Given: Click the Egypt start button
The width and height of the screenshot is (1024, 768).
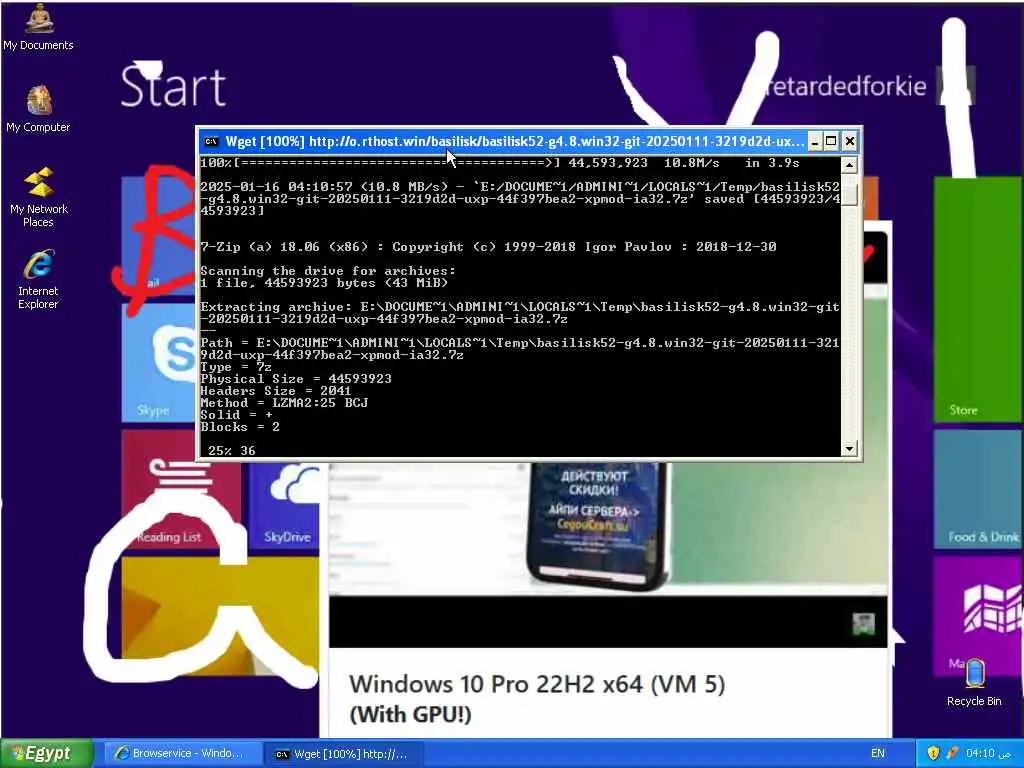Looking at the screenshot, I should [x=46, y=753].
